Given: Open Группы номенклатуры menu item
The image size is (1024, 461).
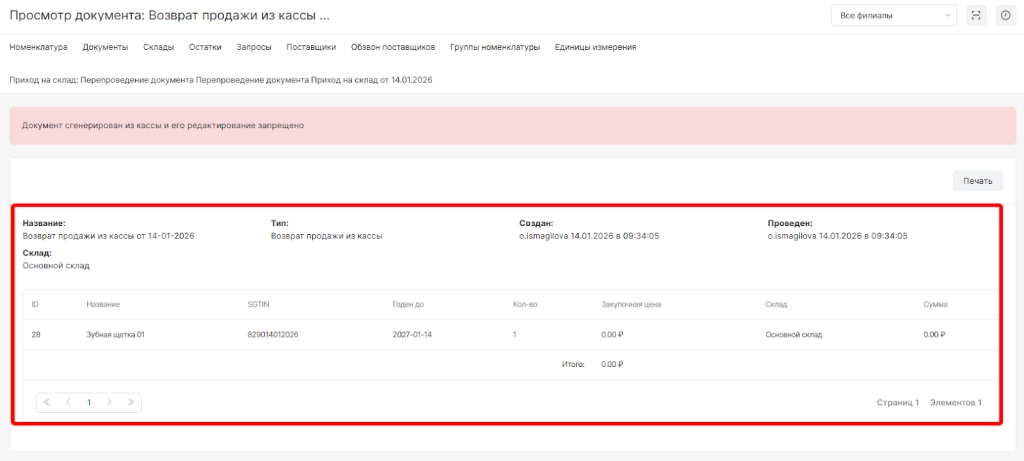Looking at the screenshot, I should tap(495, 47).
